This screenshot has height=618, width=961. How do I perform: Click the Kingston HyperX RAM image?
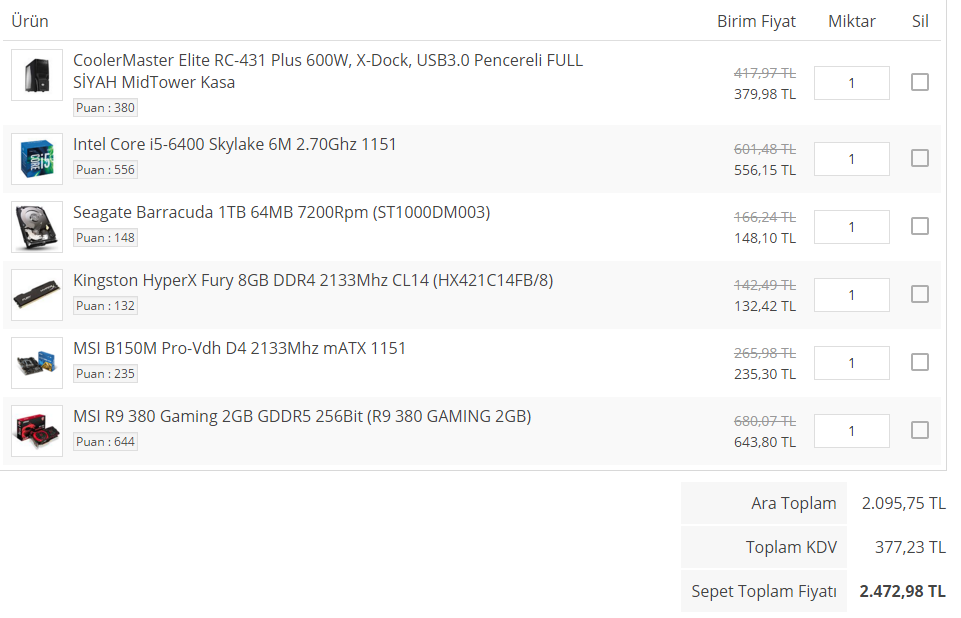point(37,295)
